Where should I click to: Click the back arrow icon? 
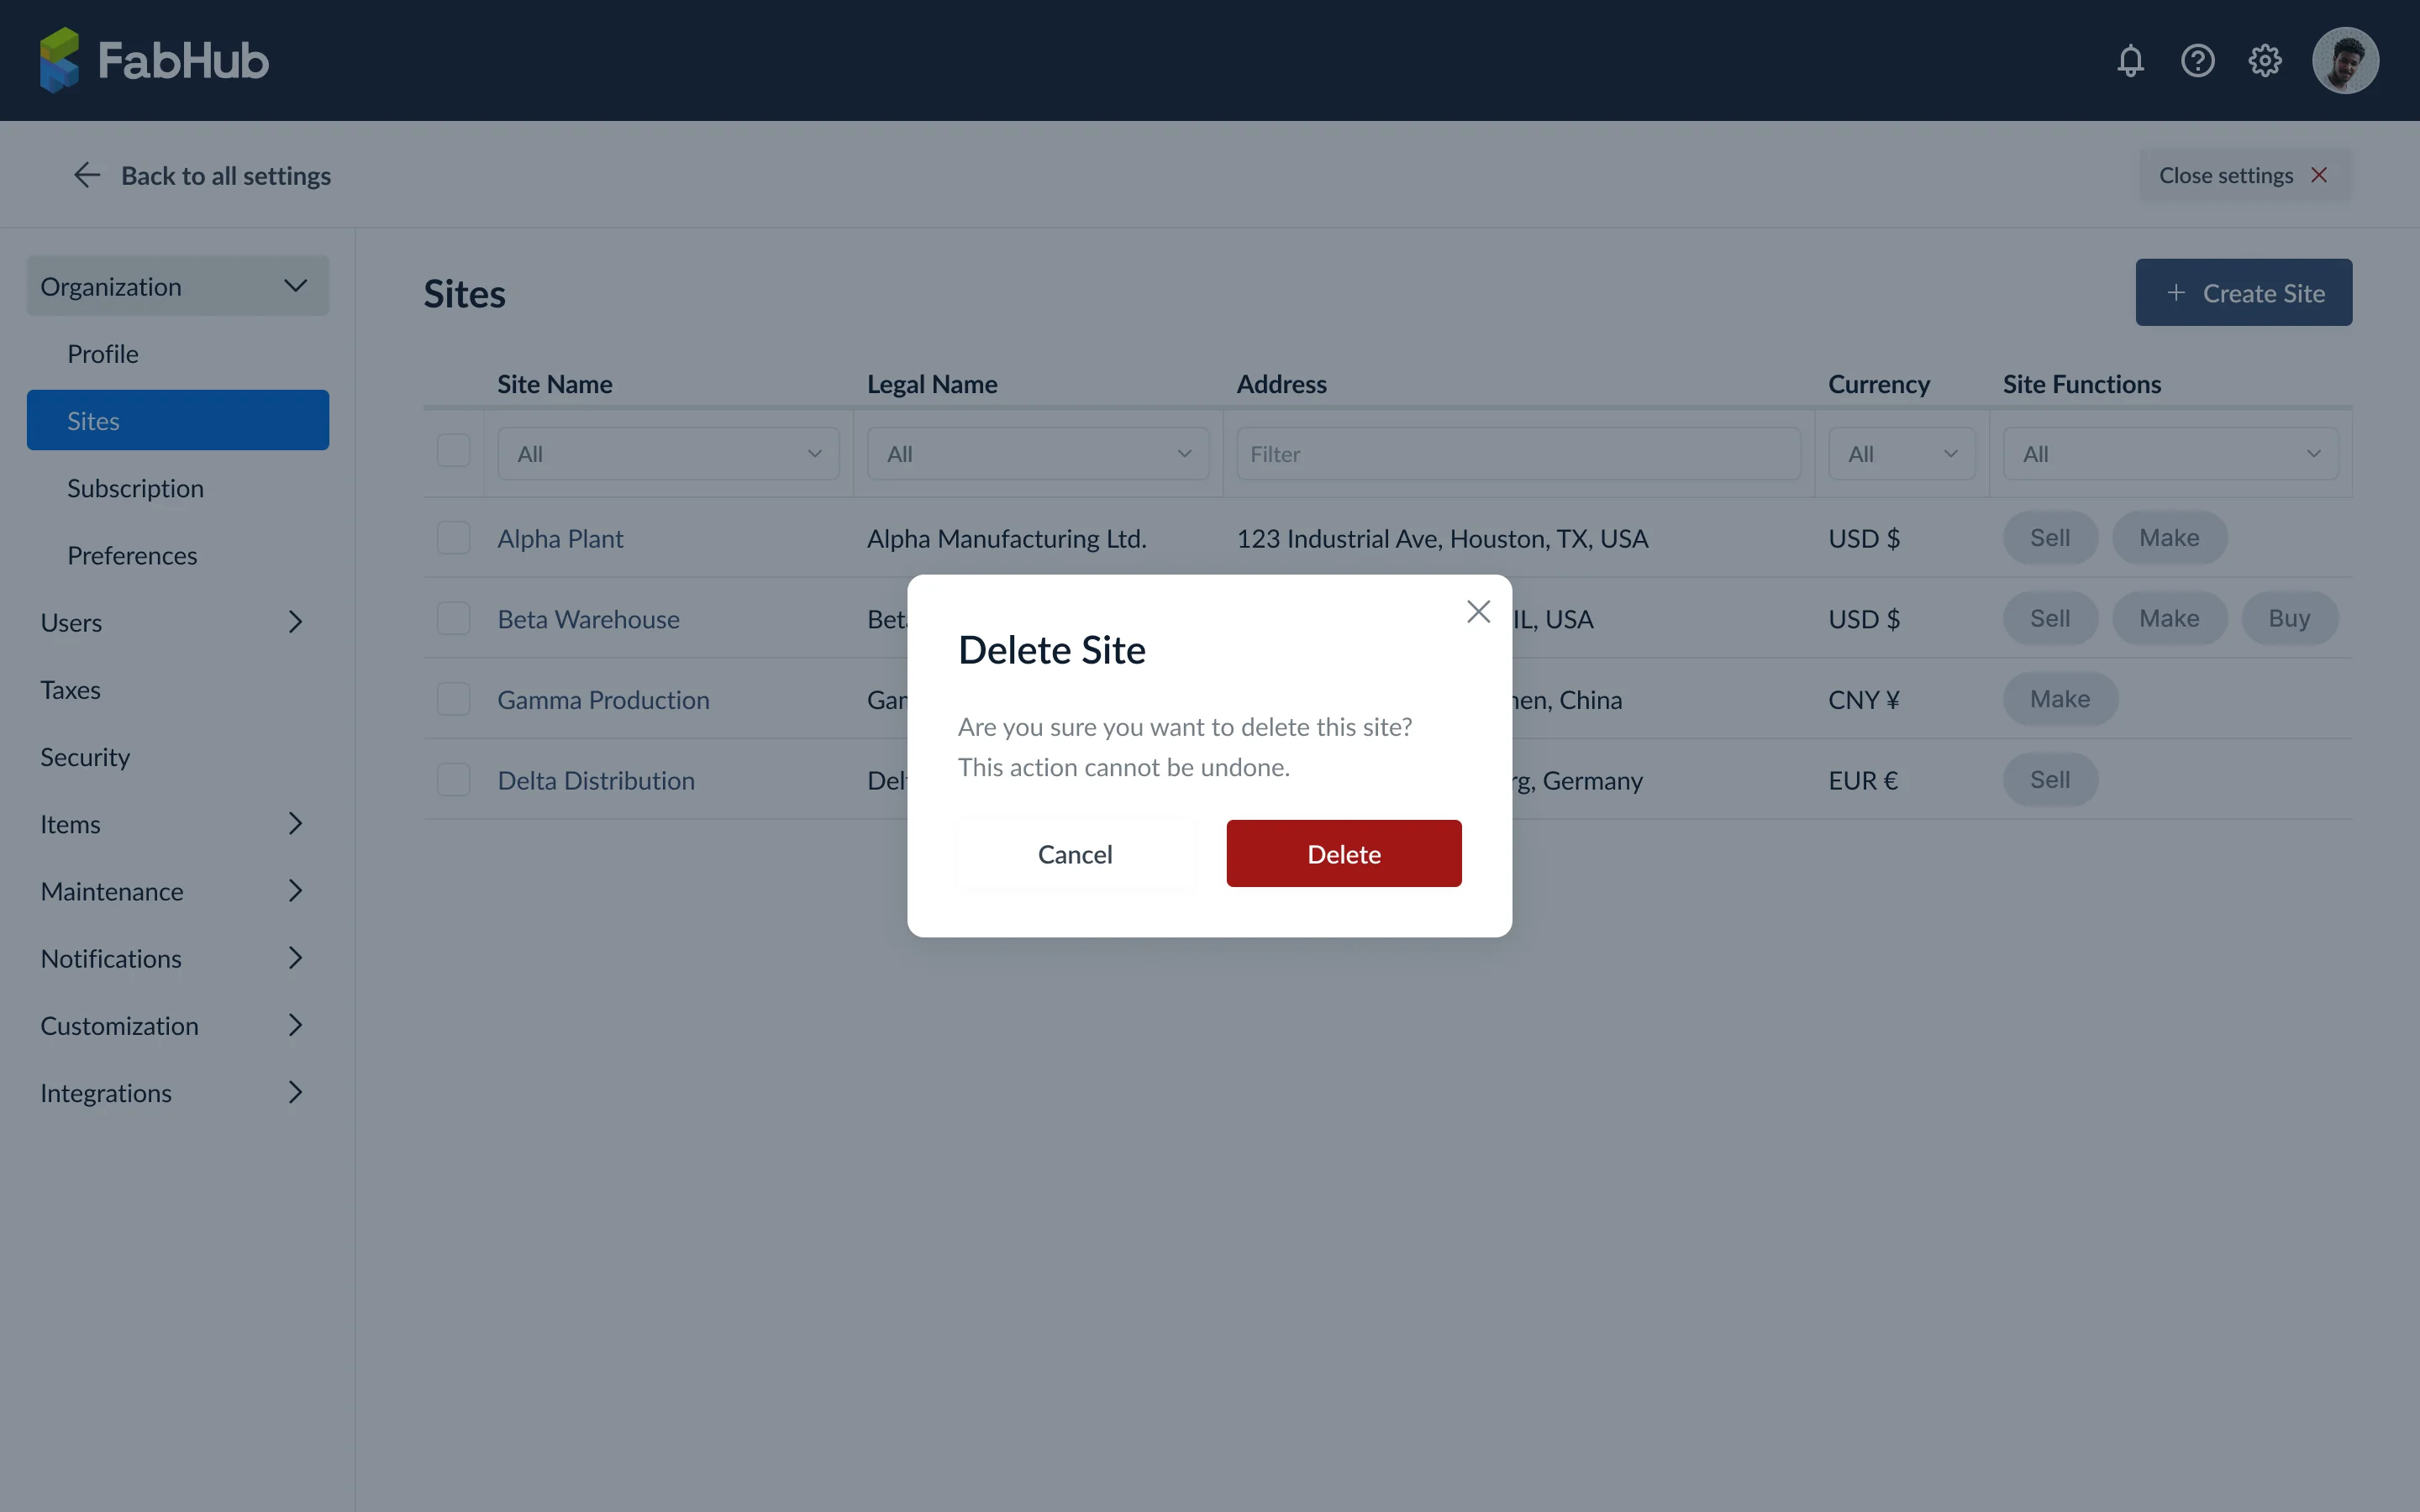87,175
